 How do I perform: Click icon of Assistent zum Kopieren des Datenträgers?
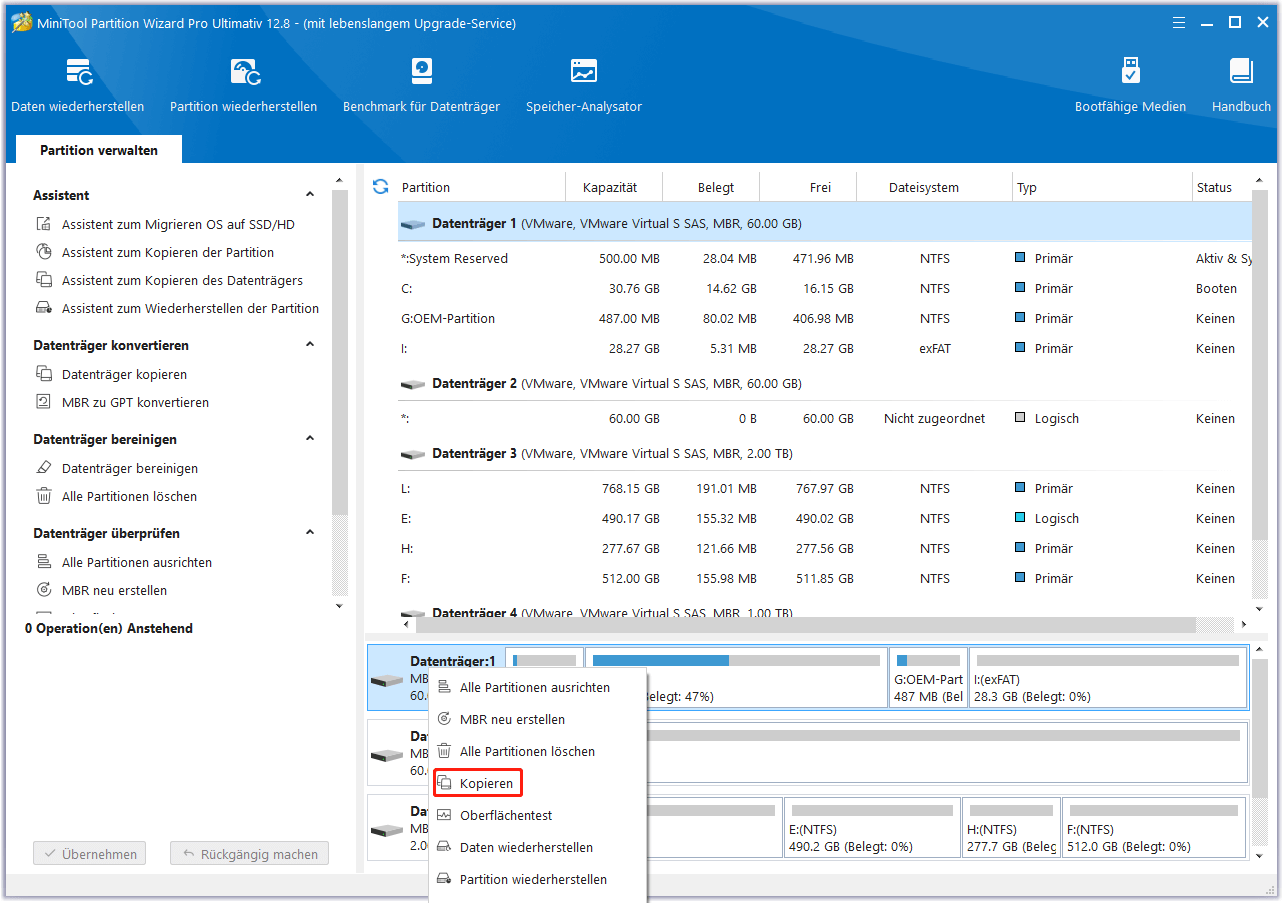tap(44, 280)
